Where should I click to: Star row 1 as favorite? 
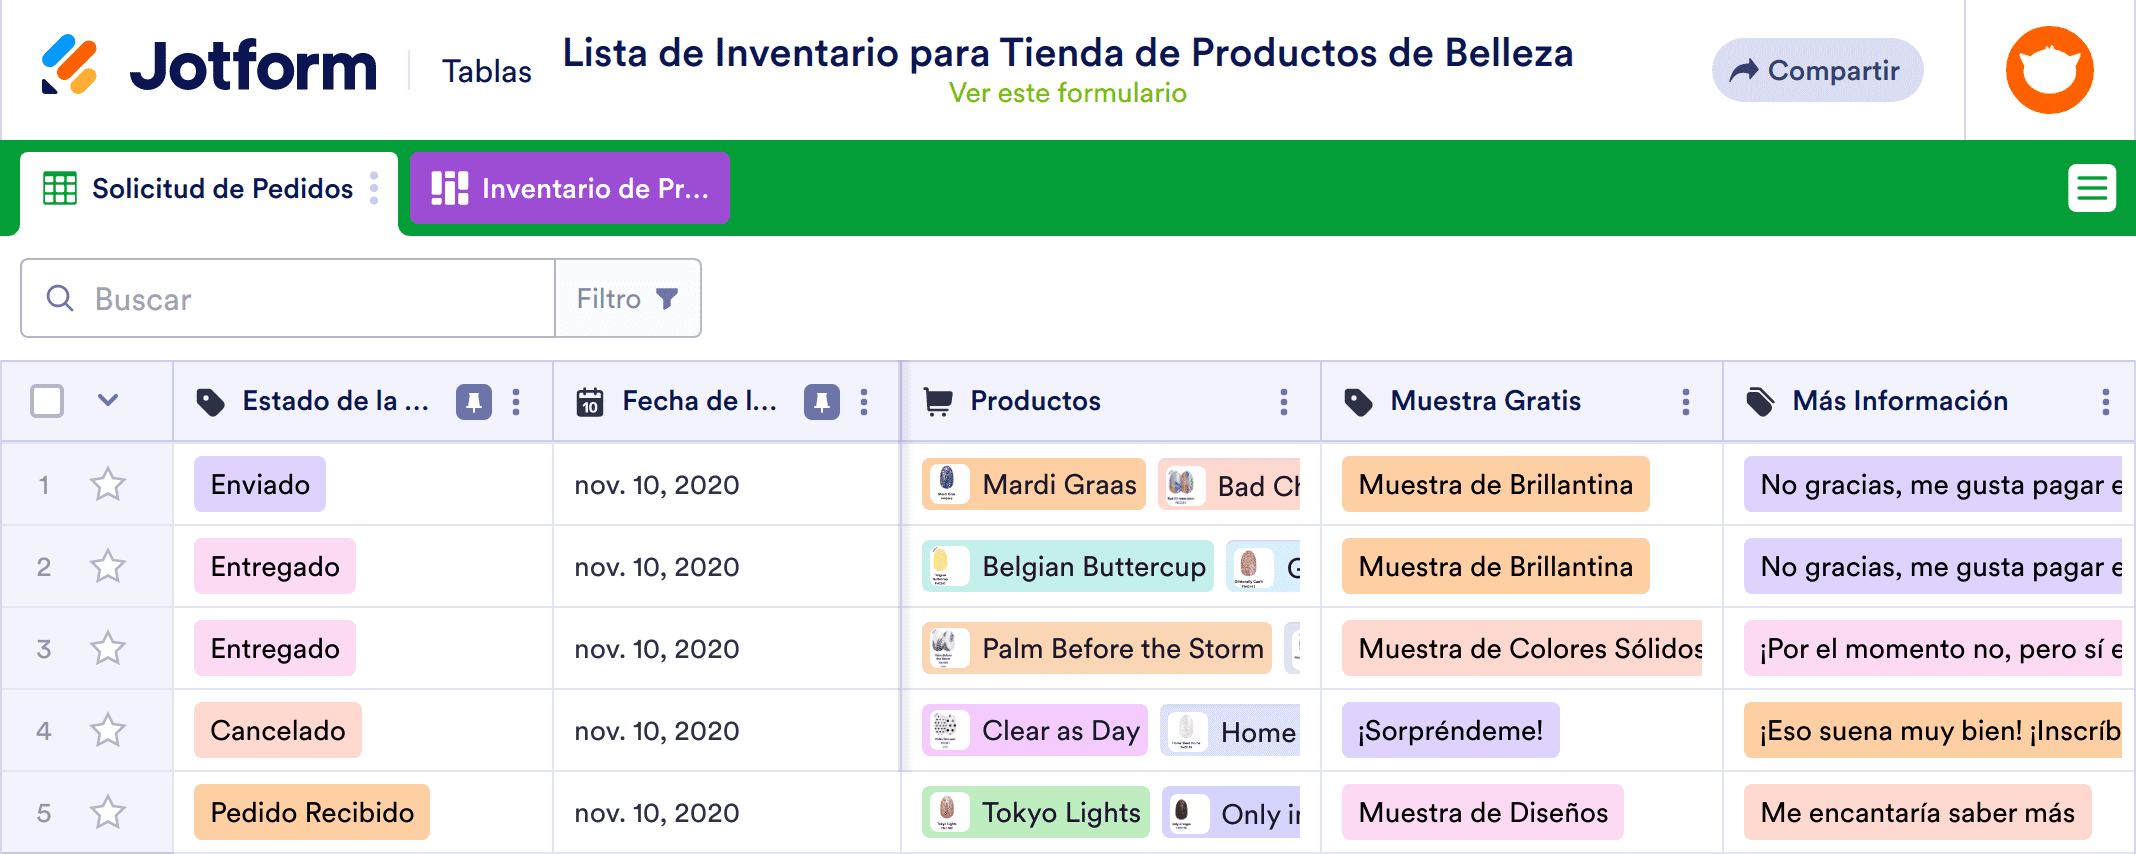tap(108, 485)
